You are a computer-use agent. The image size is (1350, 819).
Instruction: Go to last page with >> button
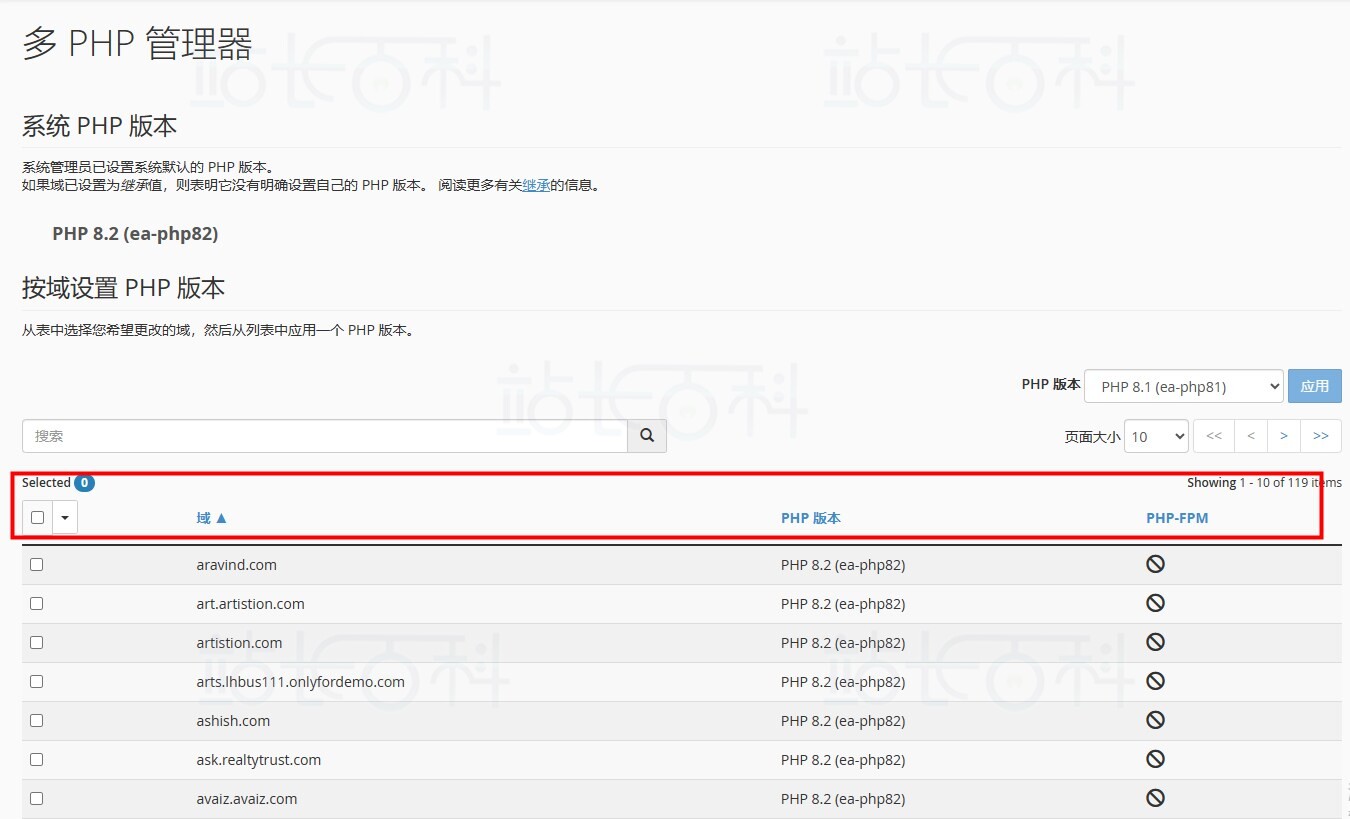[x=1321, y=436]
